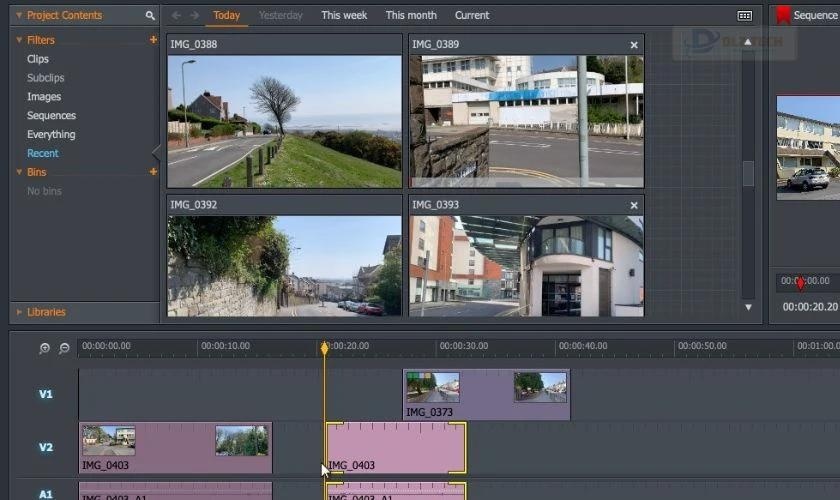
Task: Select the Subclips filter
Action: click(46, 78)
